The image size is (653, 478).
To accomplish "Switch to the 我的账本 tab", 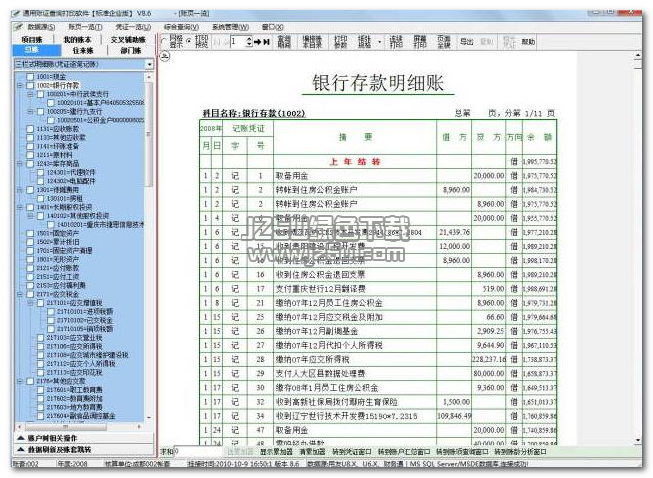I will coord(77,40).
